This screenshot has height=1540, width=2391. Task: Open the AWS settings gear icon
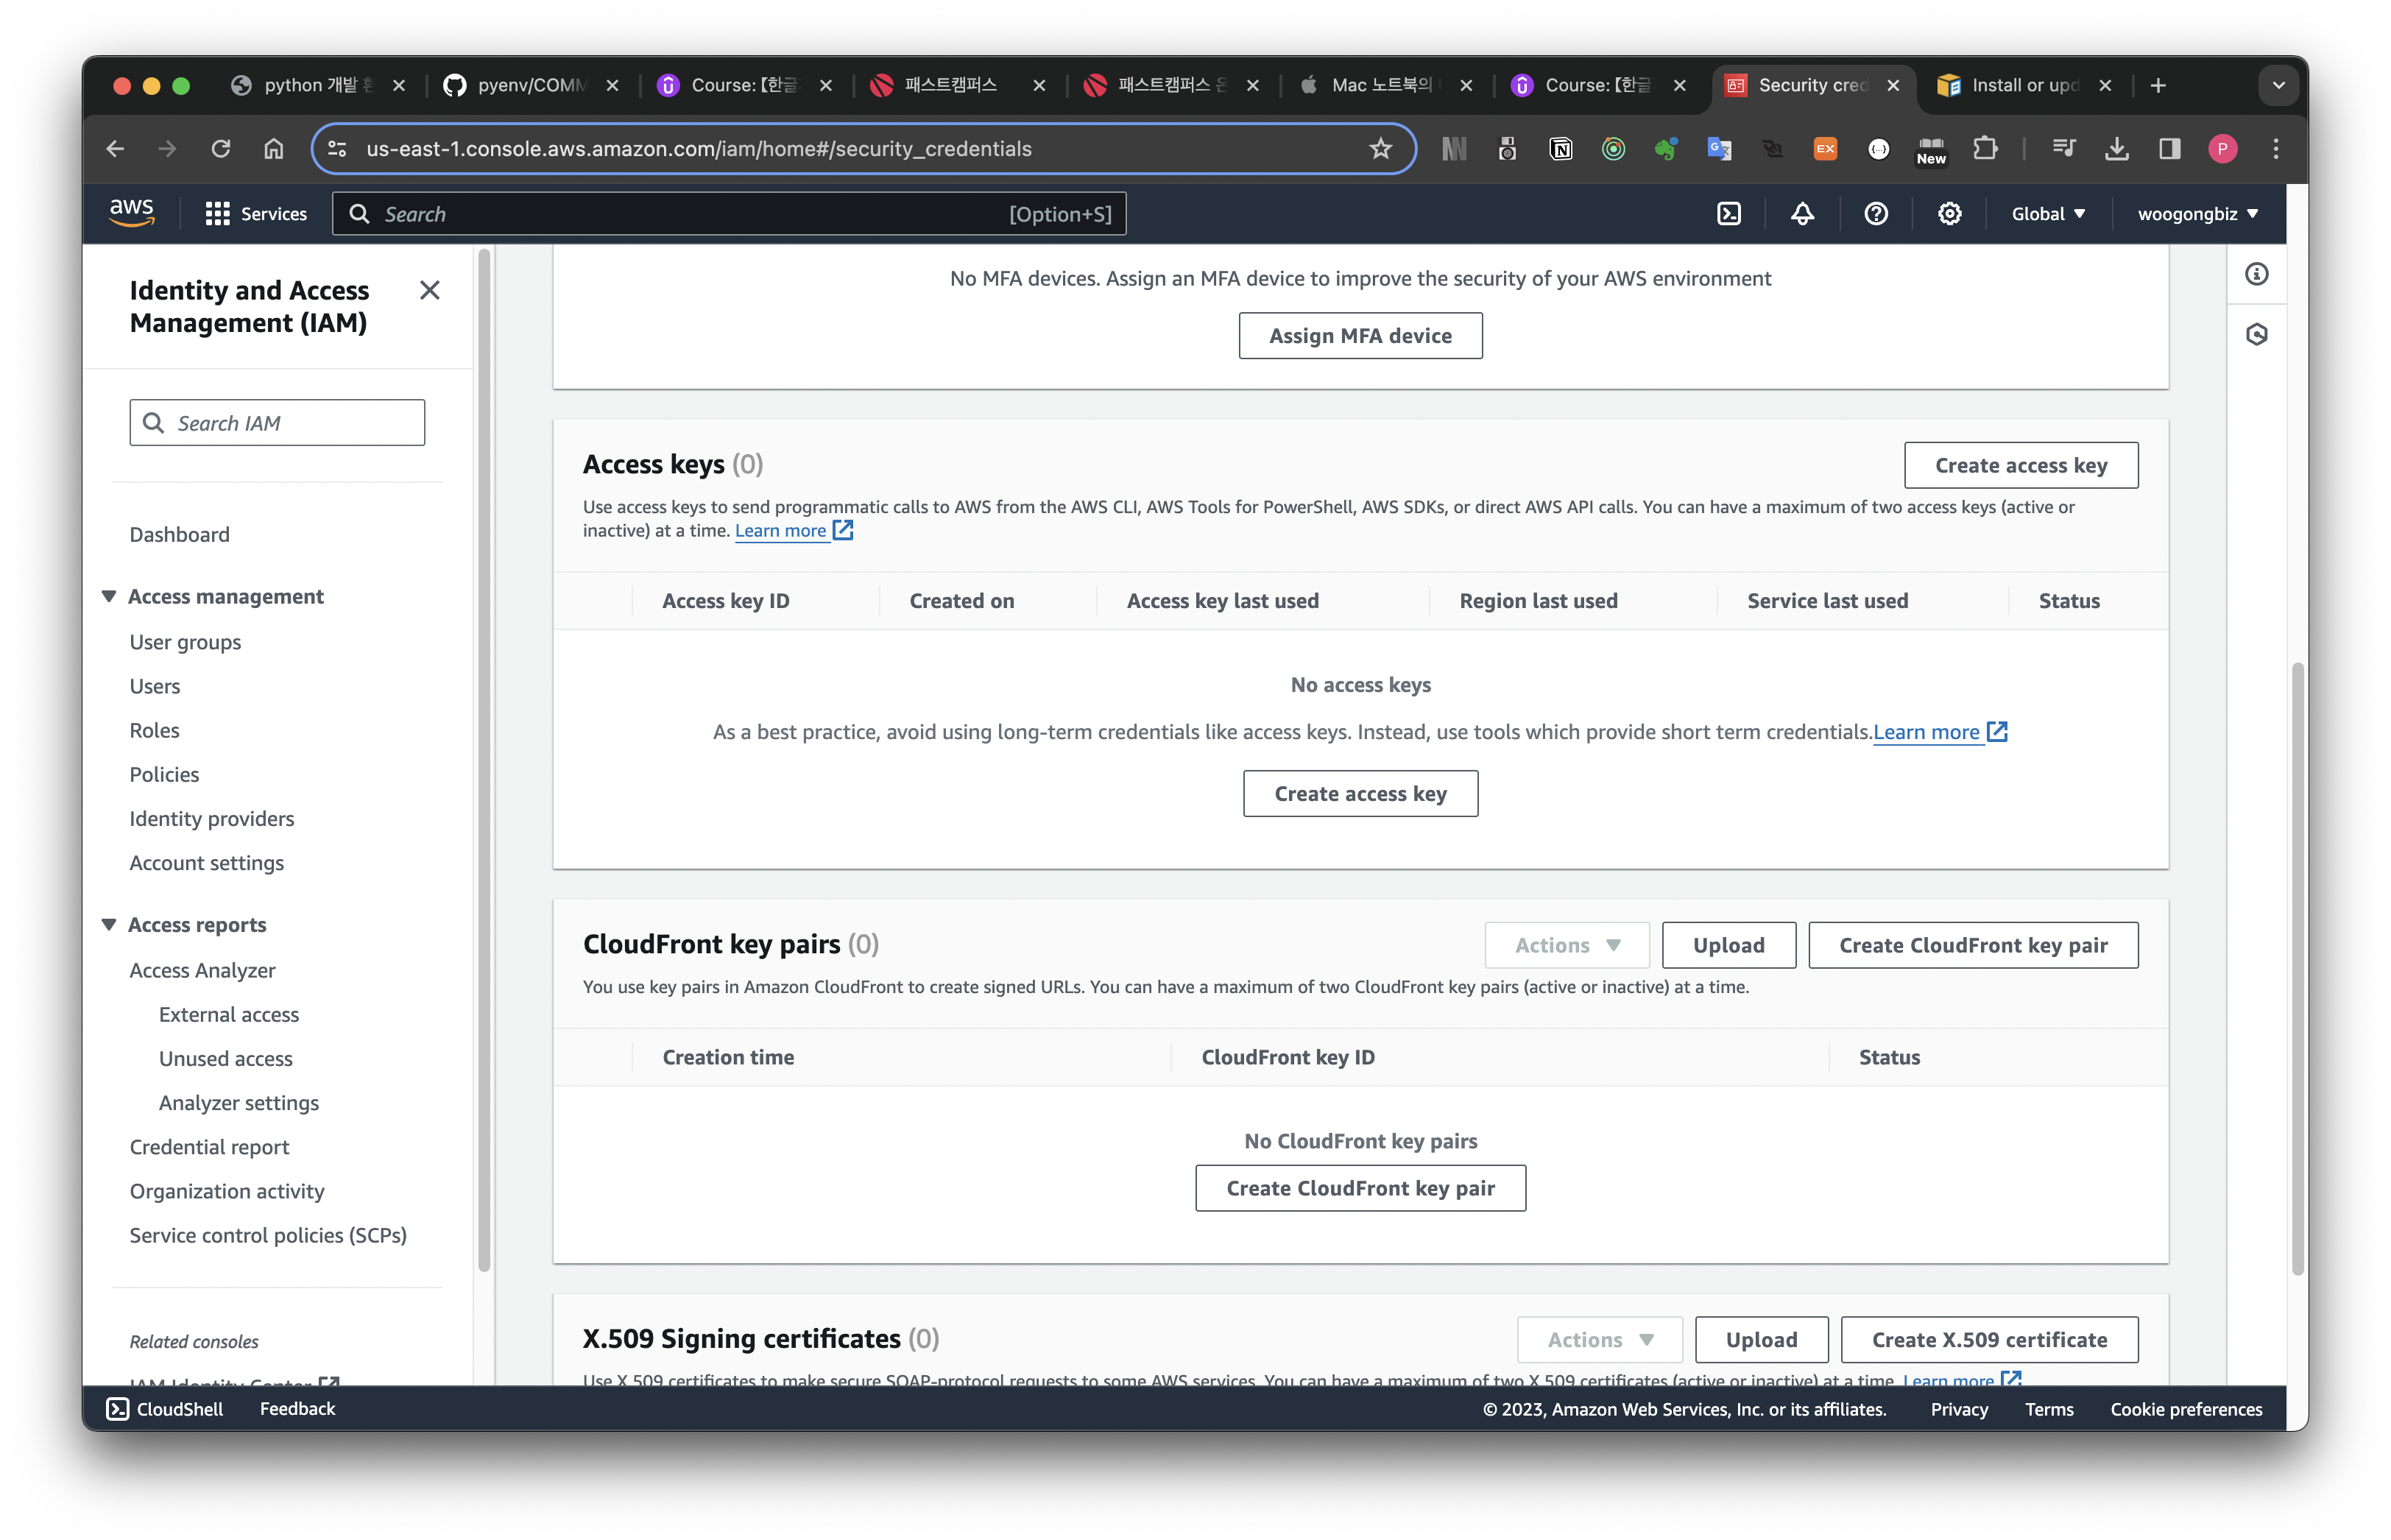point(1949,214)
